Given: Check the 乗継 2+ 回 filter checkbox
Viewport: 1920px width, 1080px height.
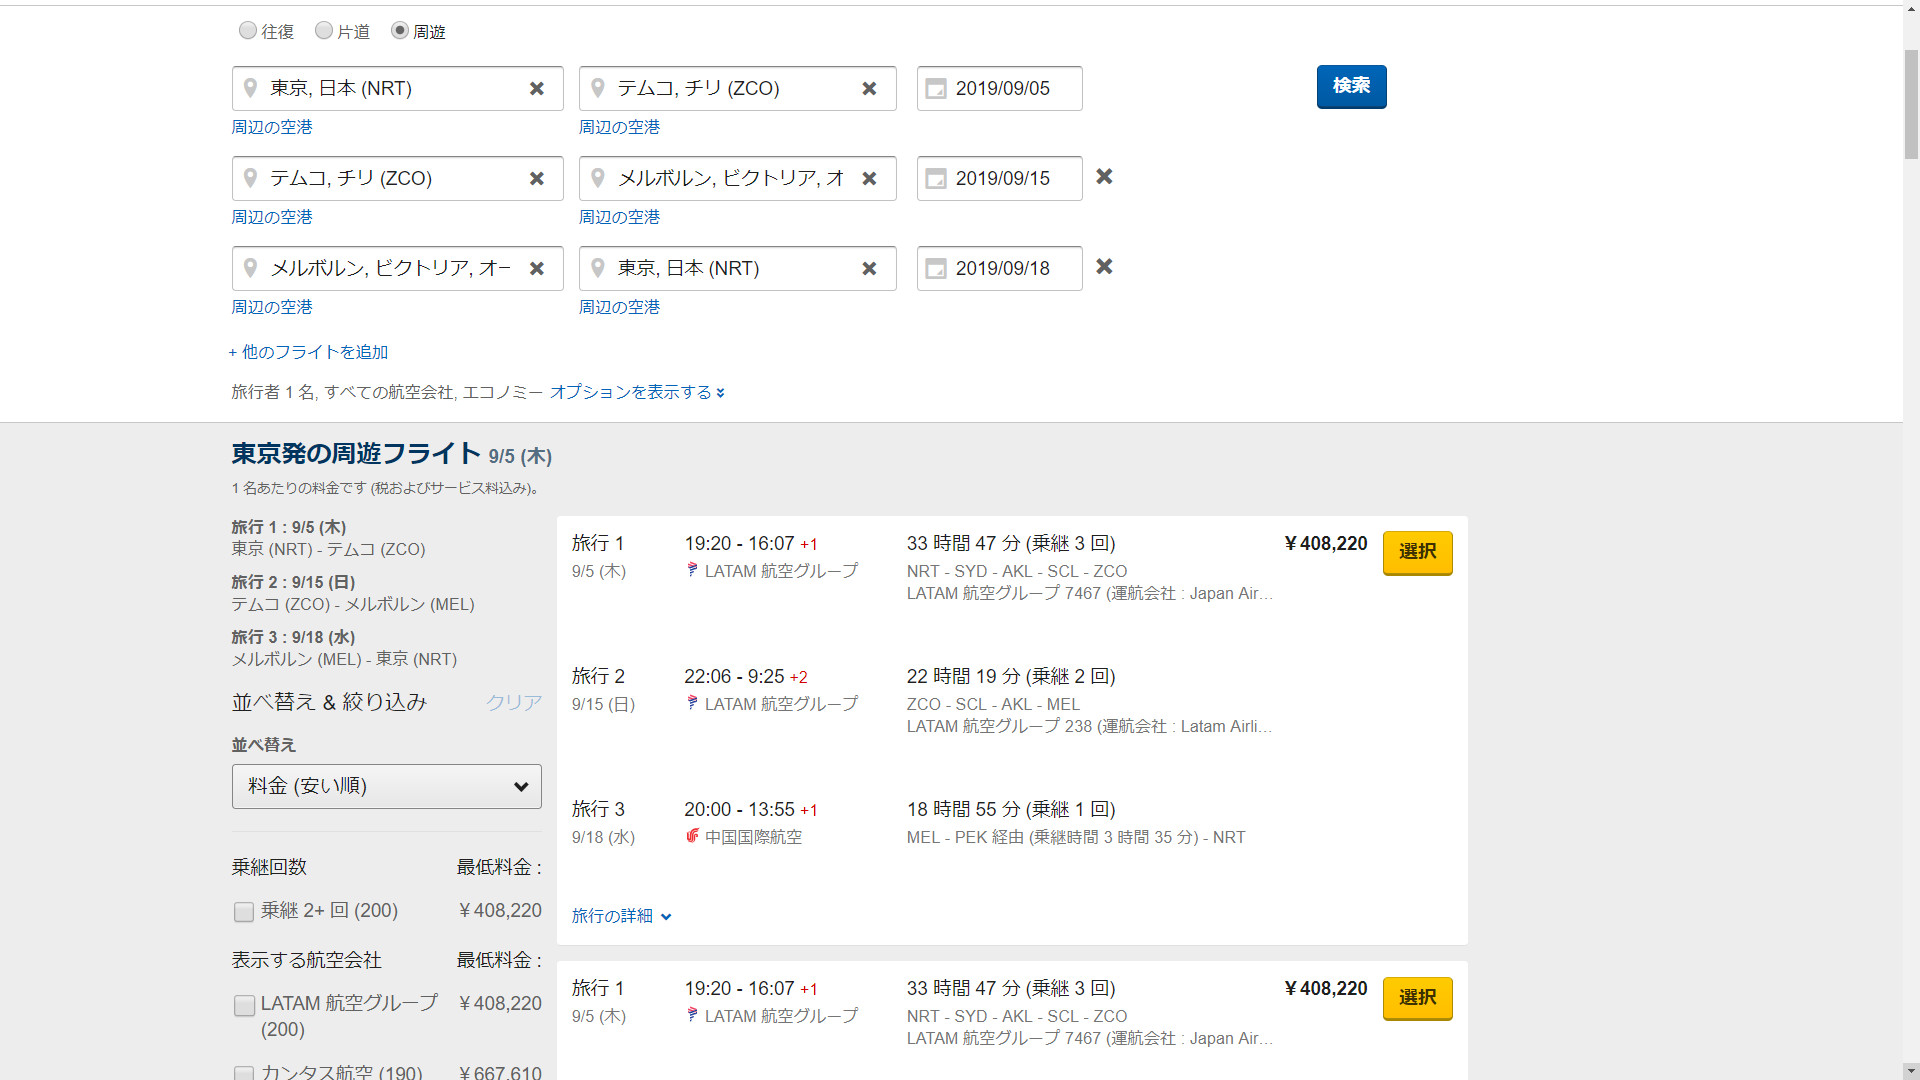Looking at the screenshot, I should (244, 912).
